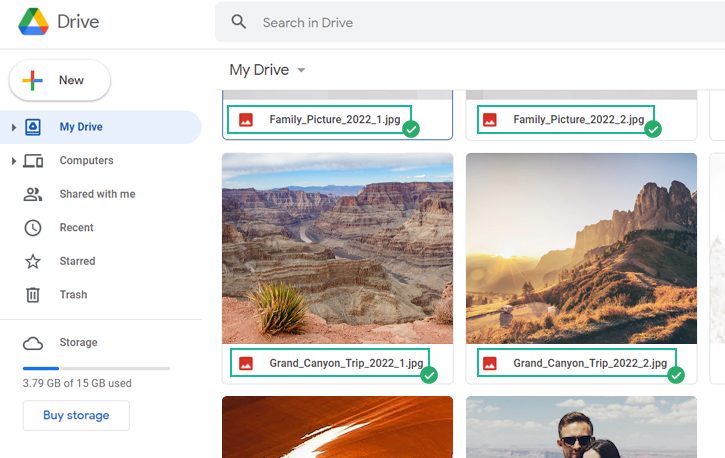This screenshot has width=725, height=458.
Task: Click green checkmark on Family_Picture_2022_1.jpg
Action: click(411, 129)
